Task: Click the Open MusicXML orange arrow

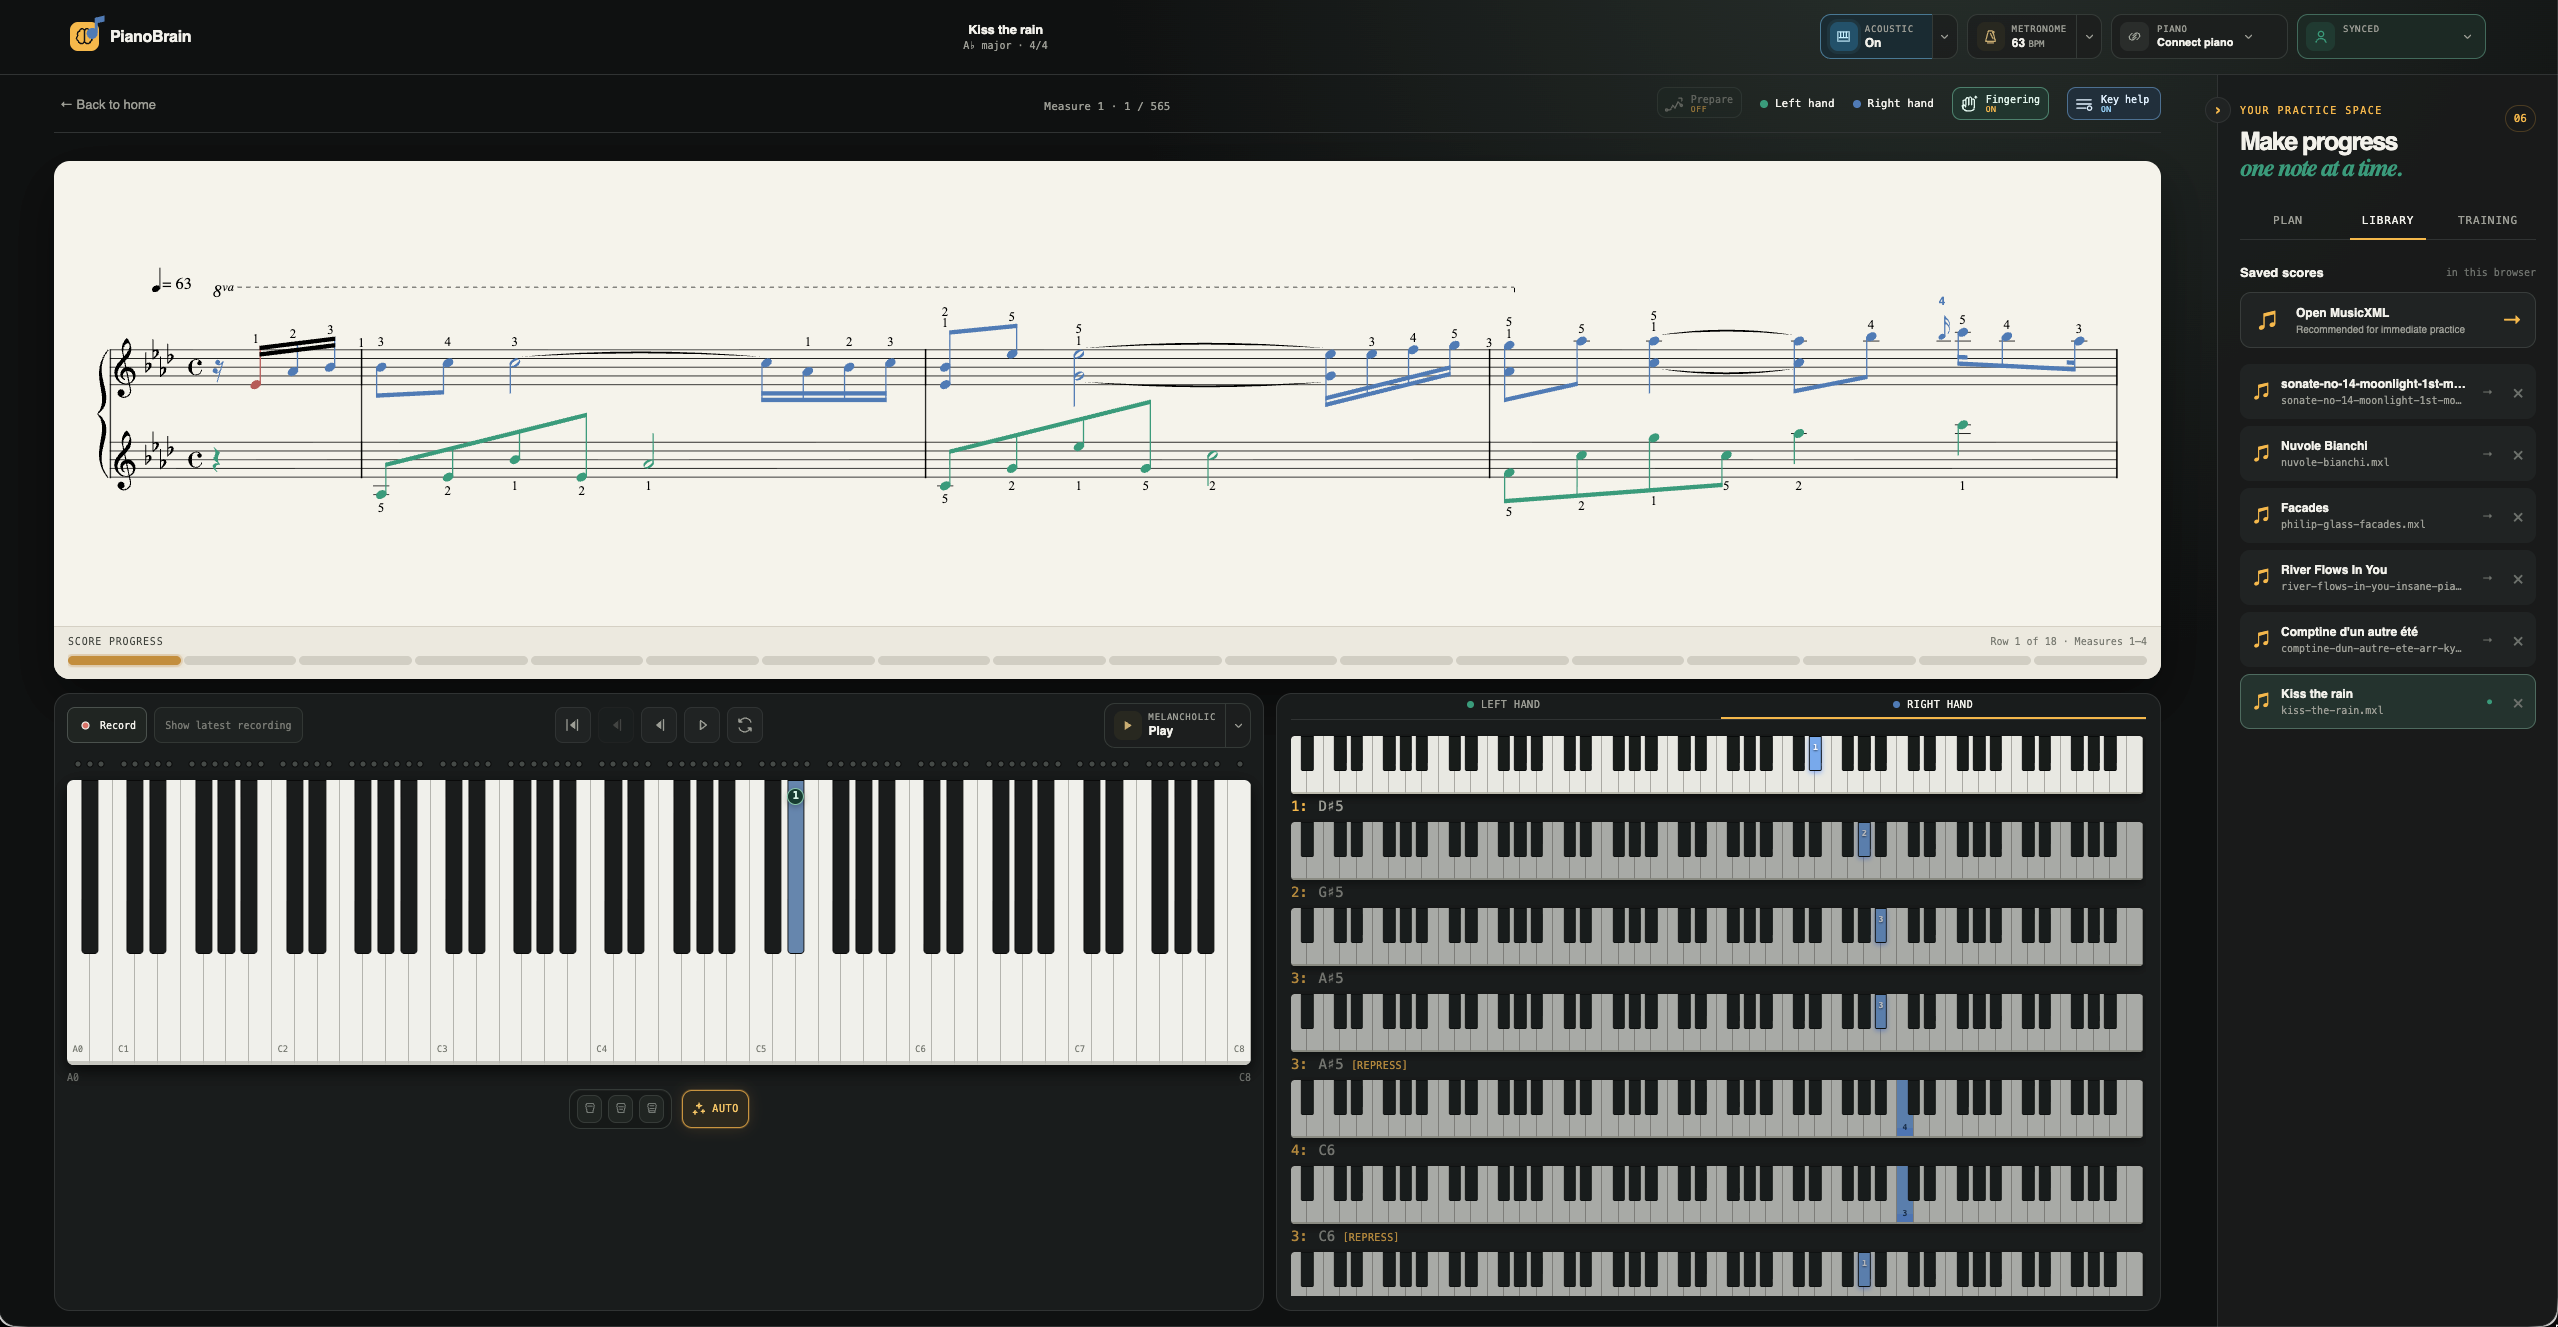Action: tap(2512, 320)
